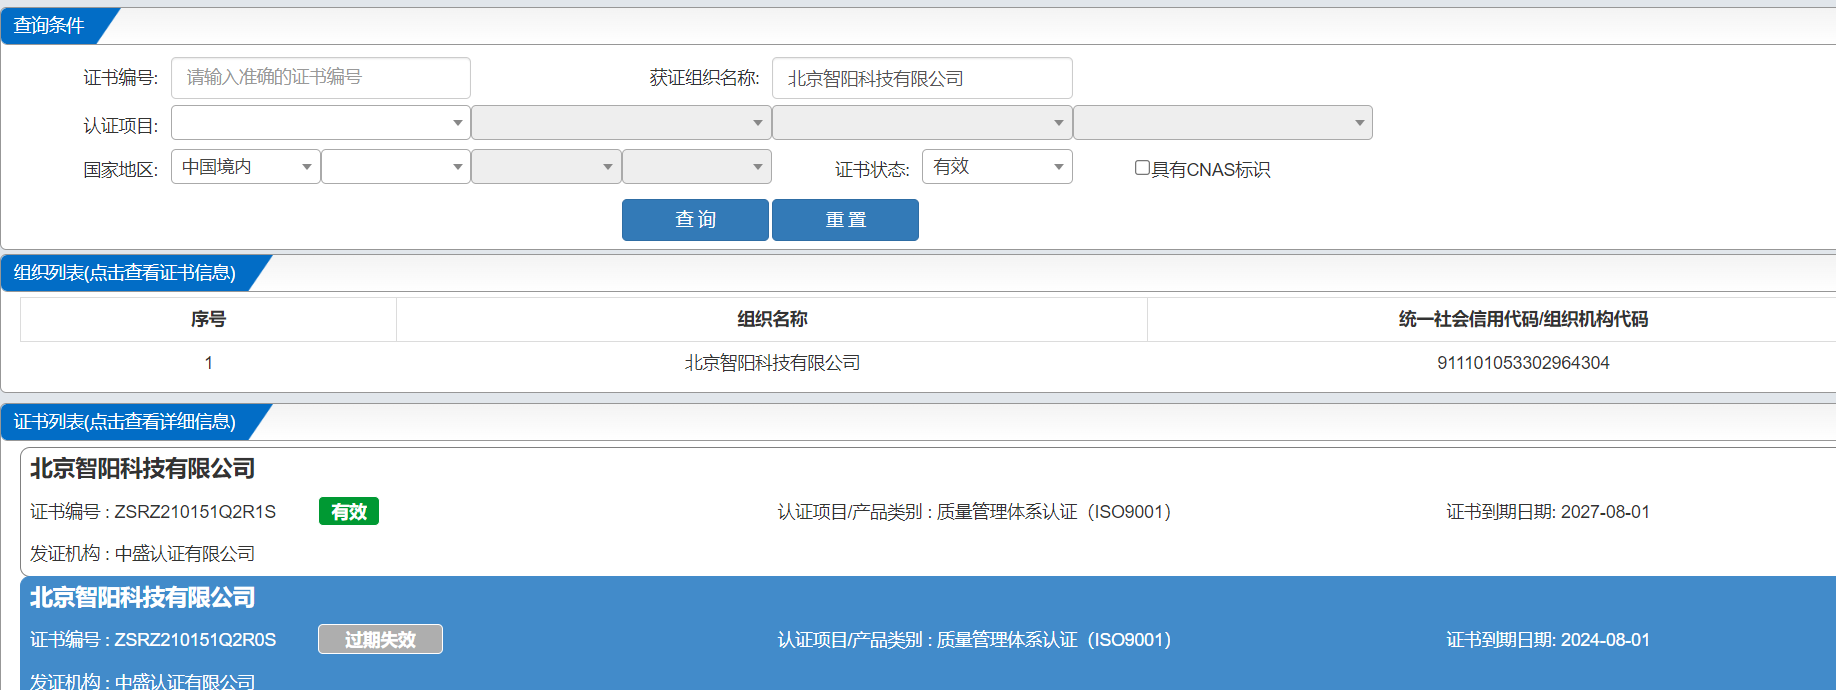This screenshot has height=690, width=1836.
Task: Open the province dropdown next to 中国境内
Action: point(396,167)
